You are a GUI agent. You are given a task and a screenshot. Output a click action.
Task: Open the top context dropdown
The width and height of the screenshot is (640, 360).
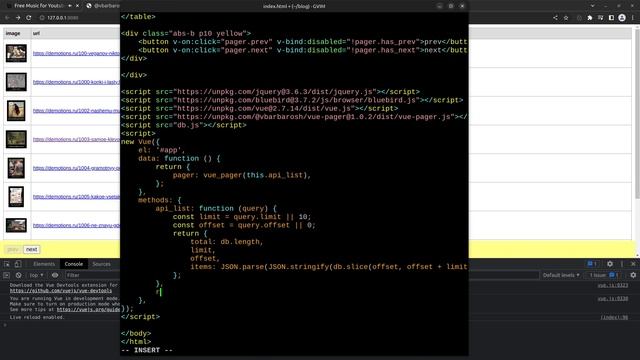coord(36,275)
